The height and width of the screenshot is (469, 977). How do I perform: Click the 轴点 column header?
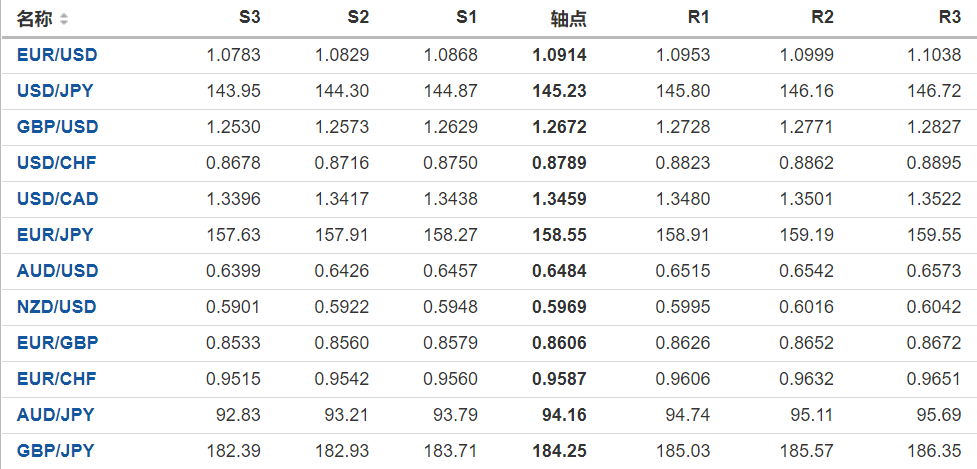[x=569, y=19]
